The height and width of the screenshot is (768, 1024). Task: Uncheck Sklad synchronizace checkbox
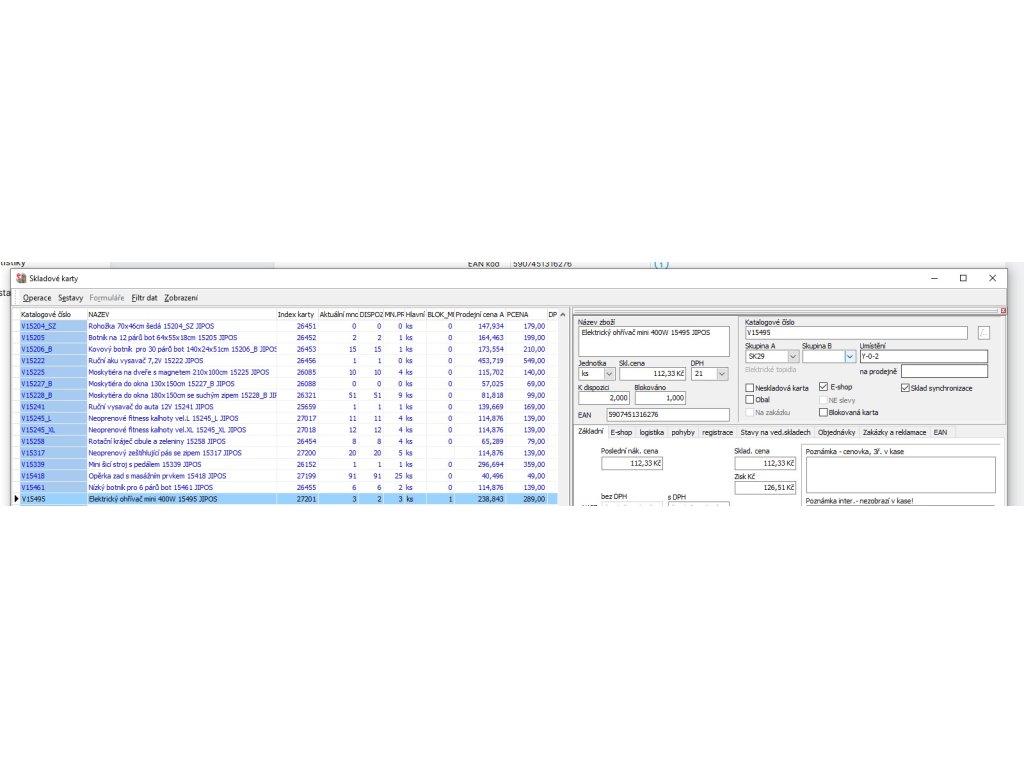click(x=905, y=388)
